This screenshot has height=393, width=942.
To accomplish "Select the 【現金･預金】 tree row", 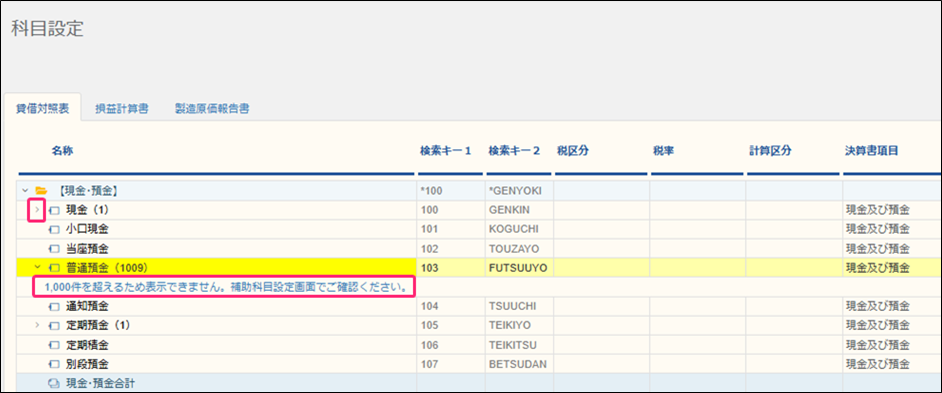I will (x=216, y=191).
